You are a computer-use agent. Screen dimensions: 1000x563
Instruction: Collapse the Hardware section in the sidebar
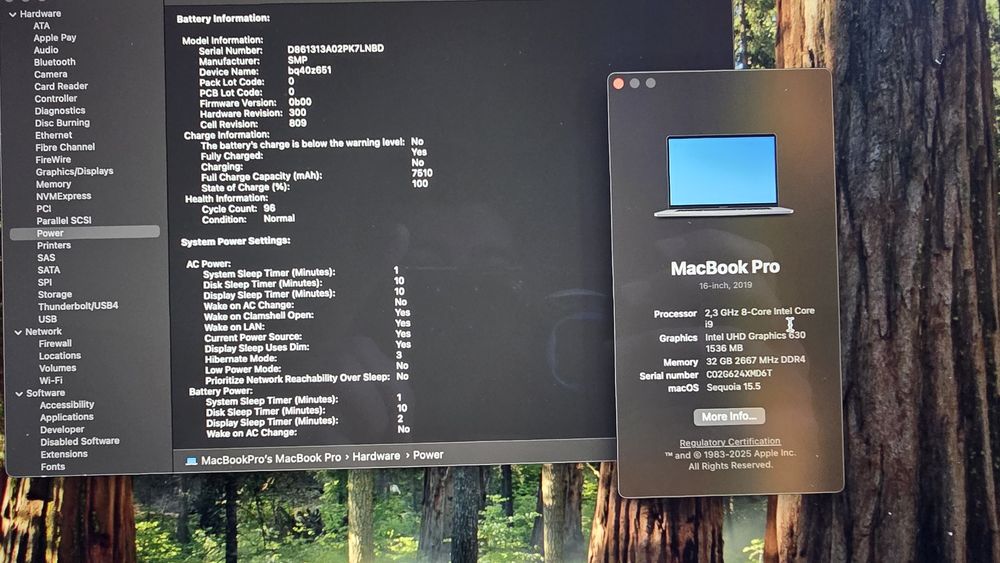(x=12, y=14)
